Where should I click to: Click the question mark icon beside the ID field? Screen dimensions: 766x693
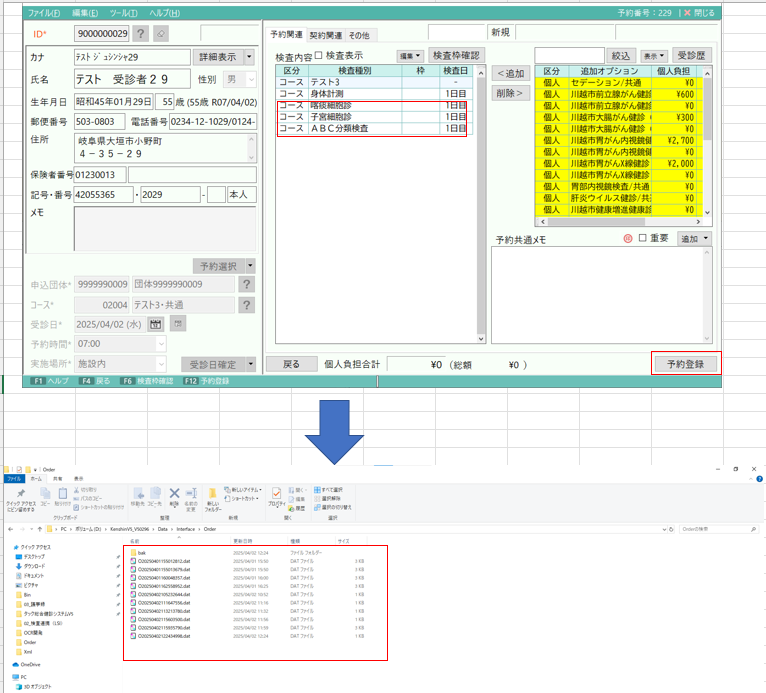pyautogui.click(x=141, y=34)
